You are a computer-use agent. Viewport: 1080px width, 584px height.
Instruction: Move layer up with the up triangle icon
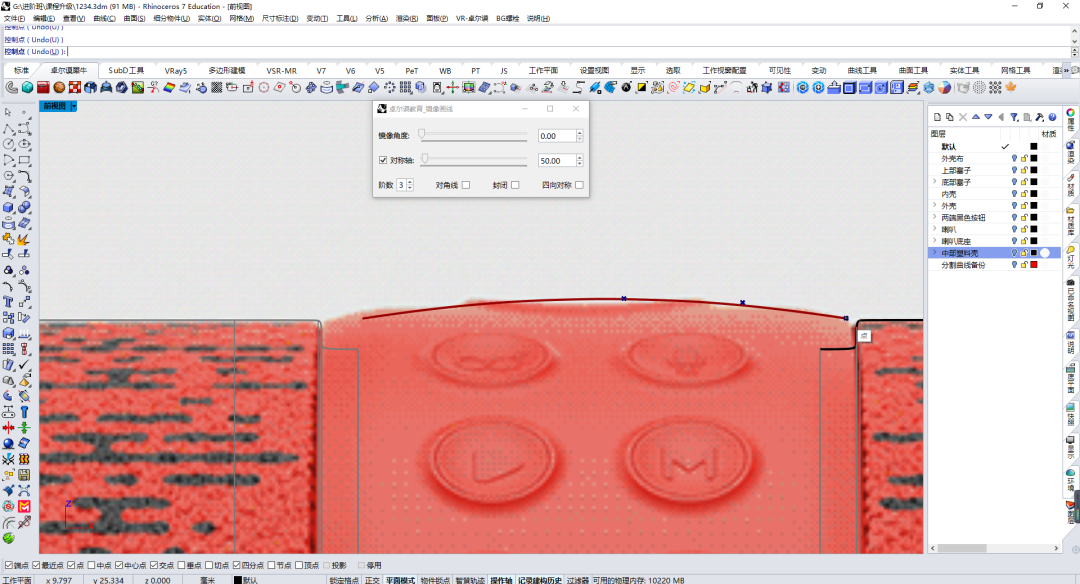[x=975, y=117]
